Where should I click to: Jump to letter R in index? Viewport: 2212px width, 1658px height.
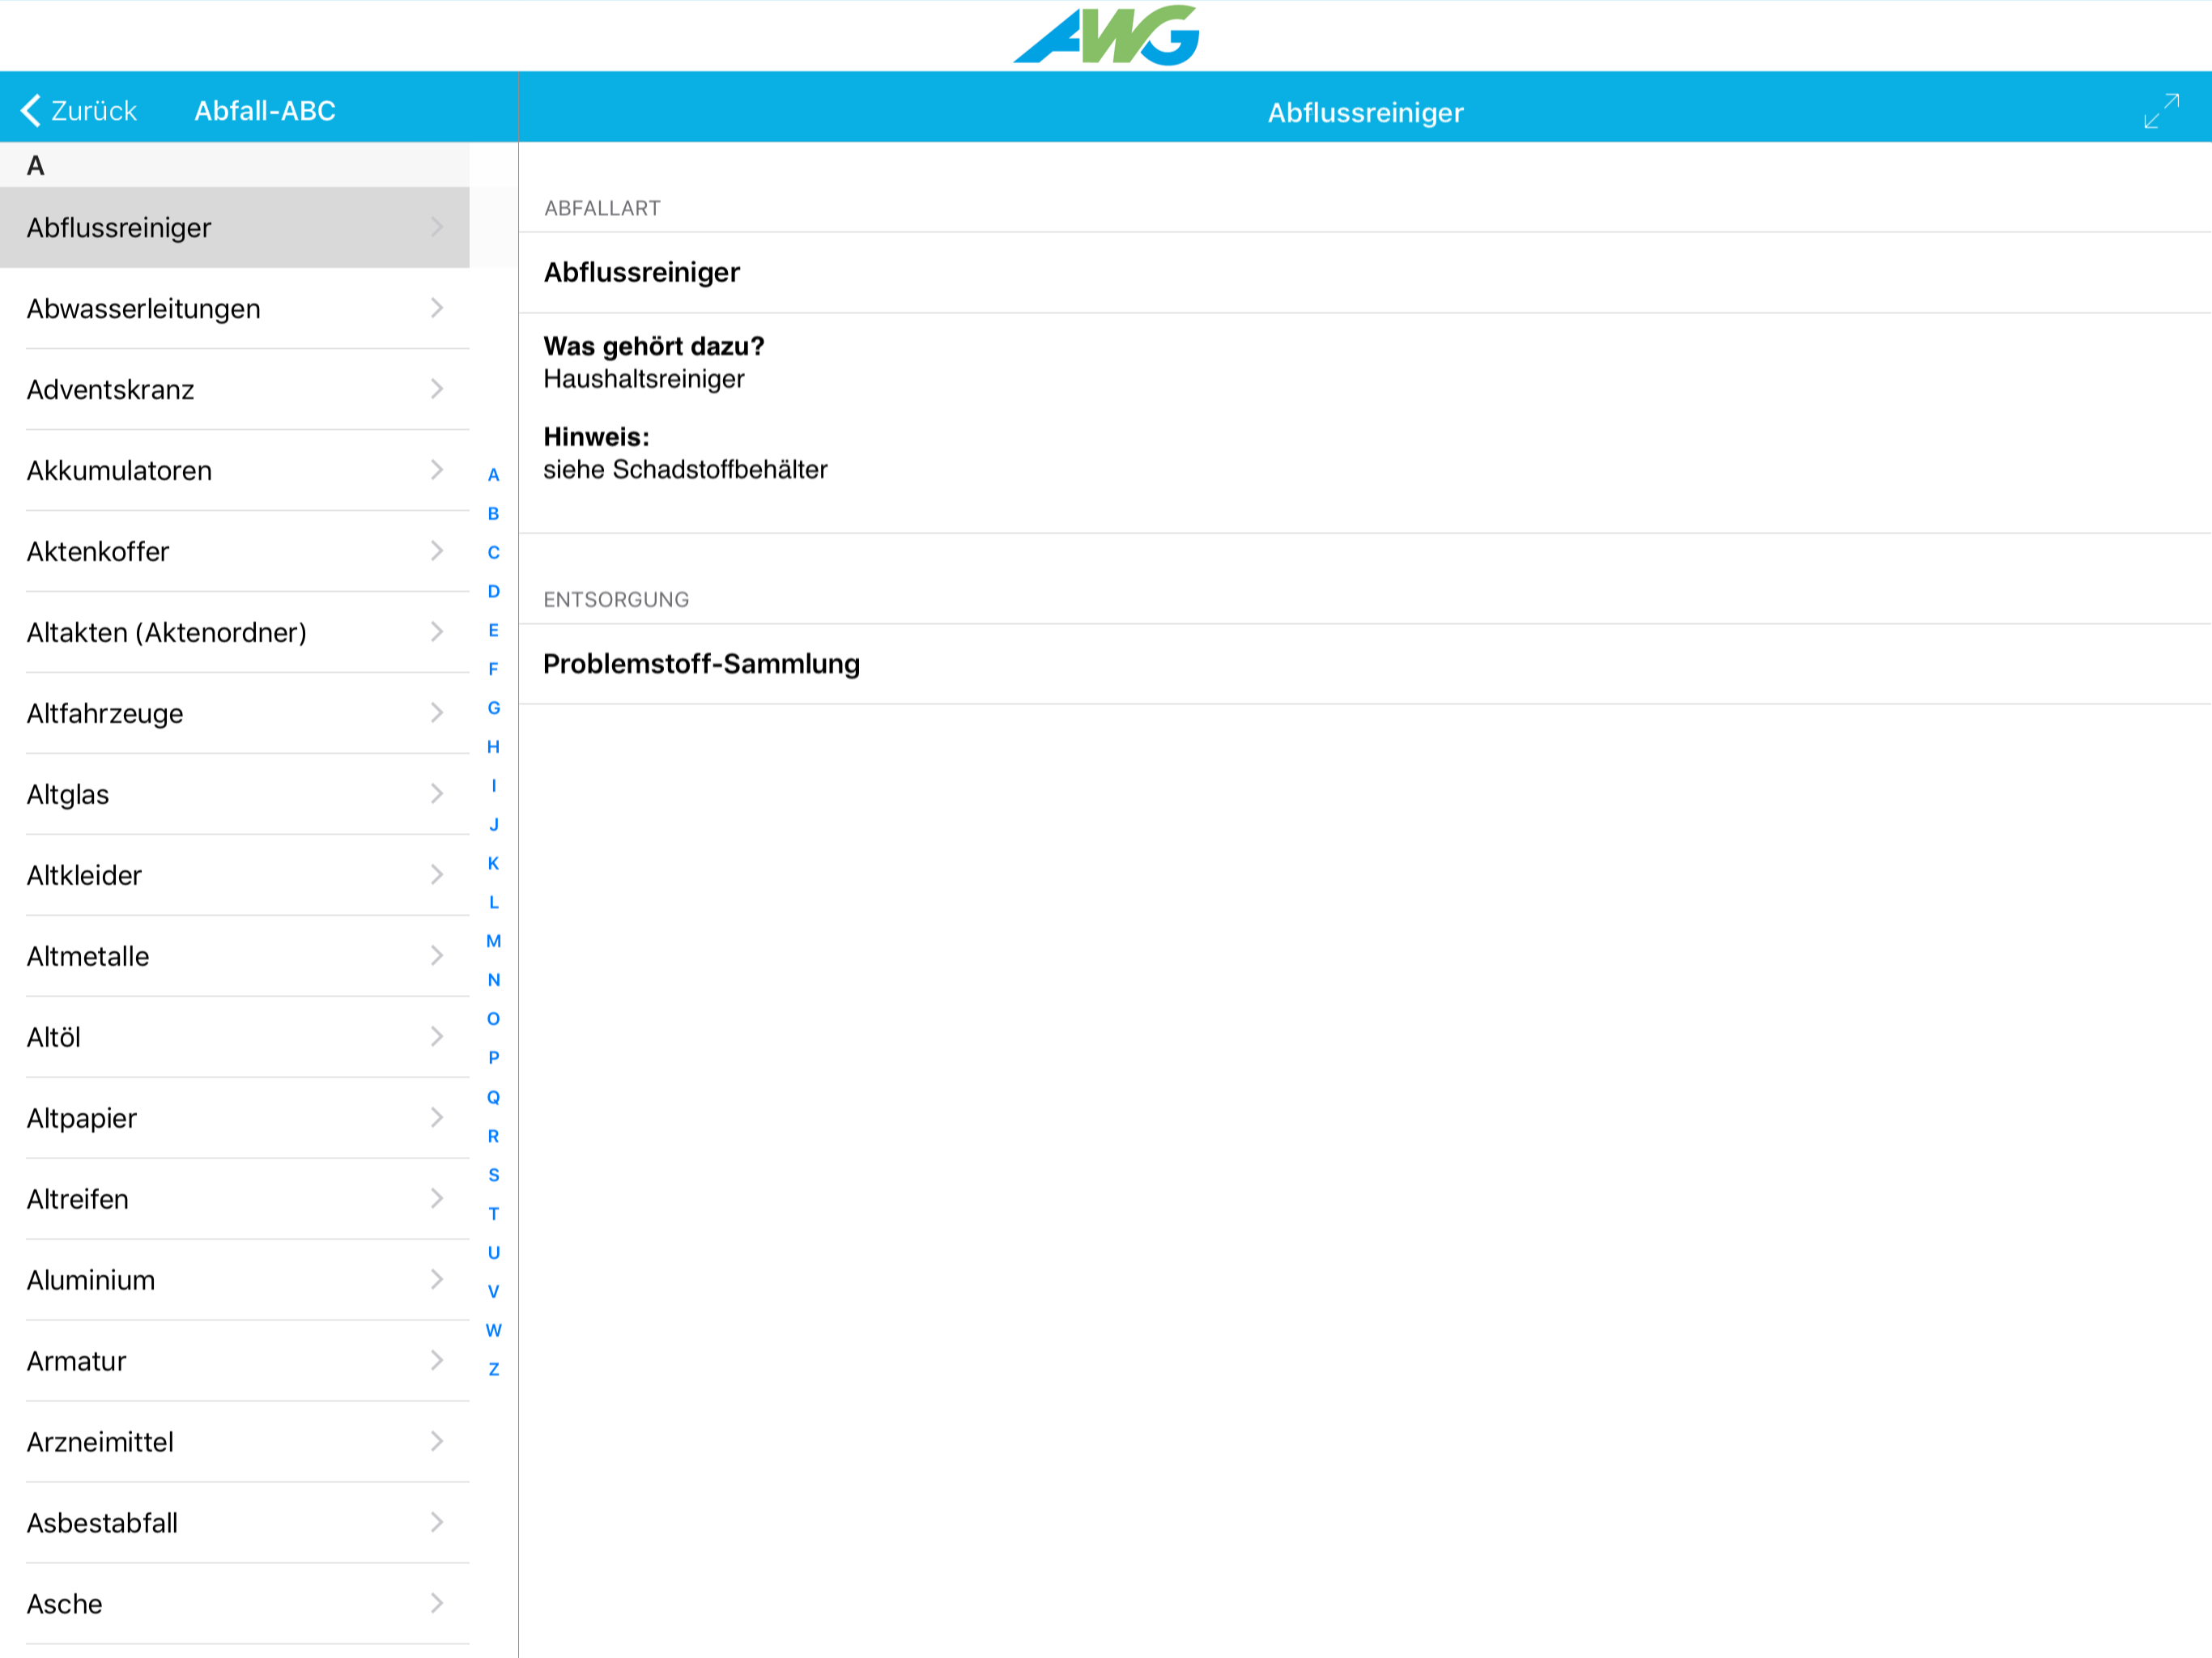click(x=493, y=1137)
